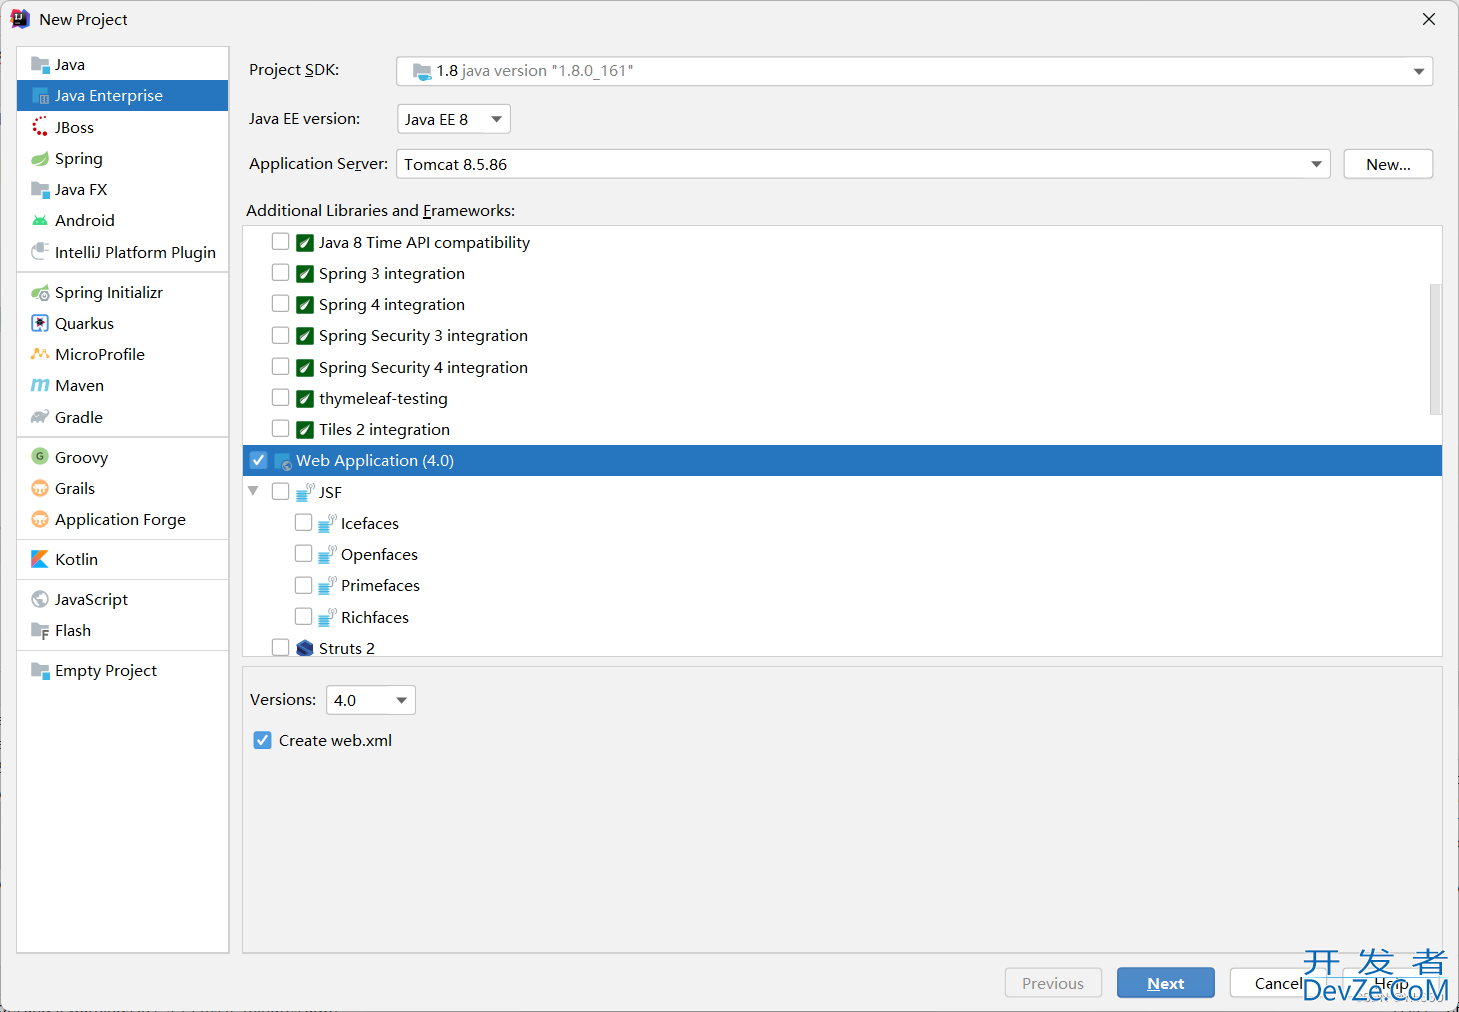This screenshot has height=1012, width=1459.
Task: Click the Empty Project folder icon
Action: click(40, 671)
